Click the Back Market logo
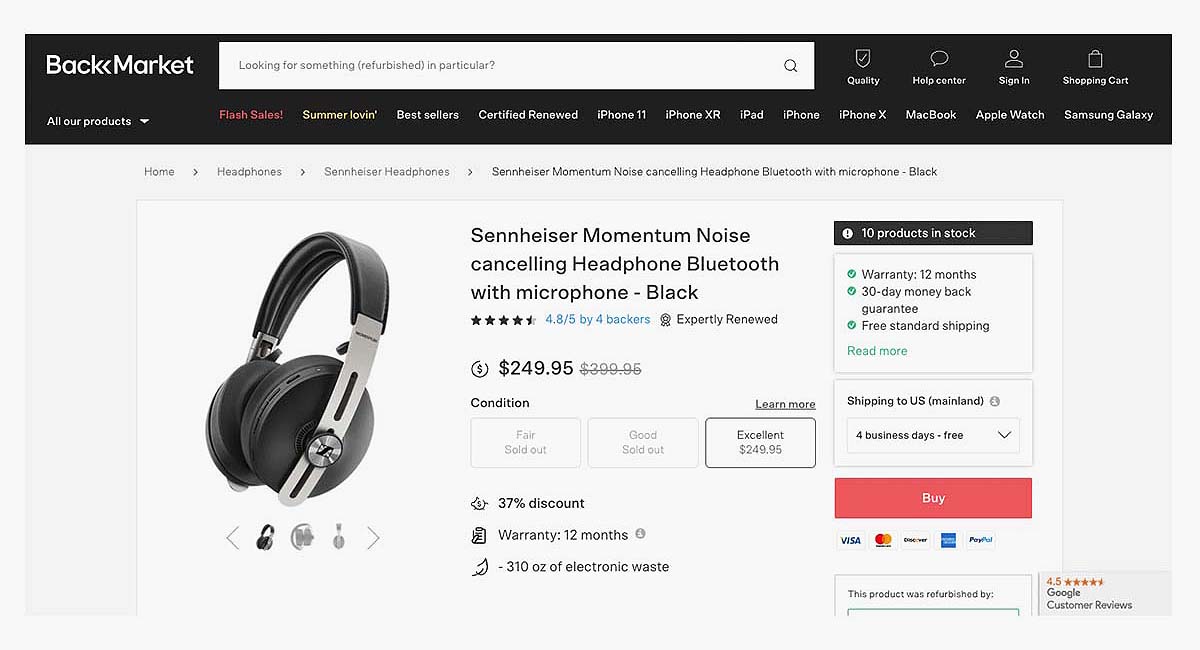The height and width of the screenshot is (650, 1200). click(120, 65)
